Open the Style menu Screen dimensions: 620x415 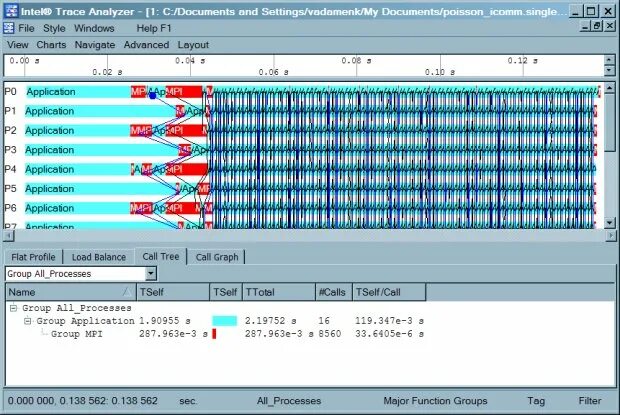point(54,28)
